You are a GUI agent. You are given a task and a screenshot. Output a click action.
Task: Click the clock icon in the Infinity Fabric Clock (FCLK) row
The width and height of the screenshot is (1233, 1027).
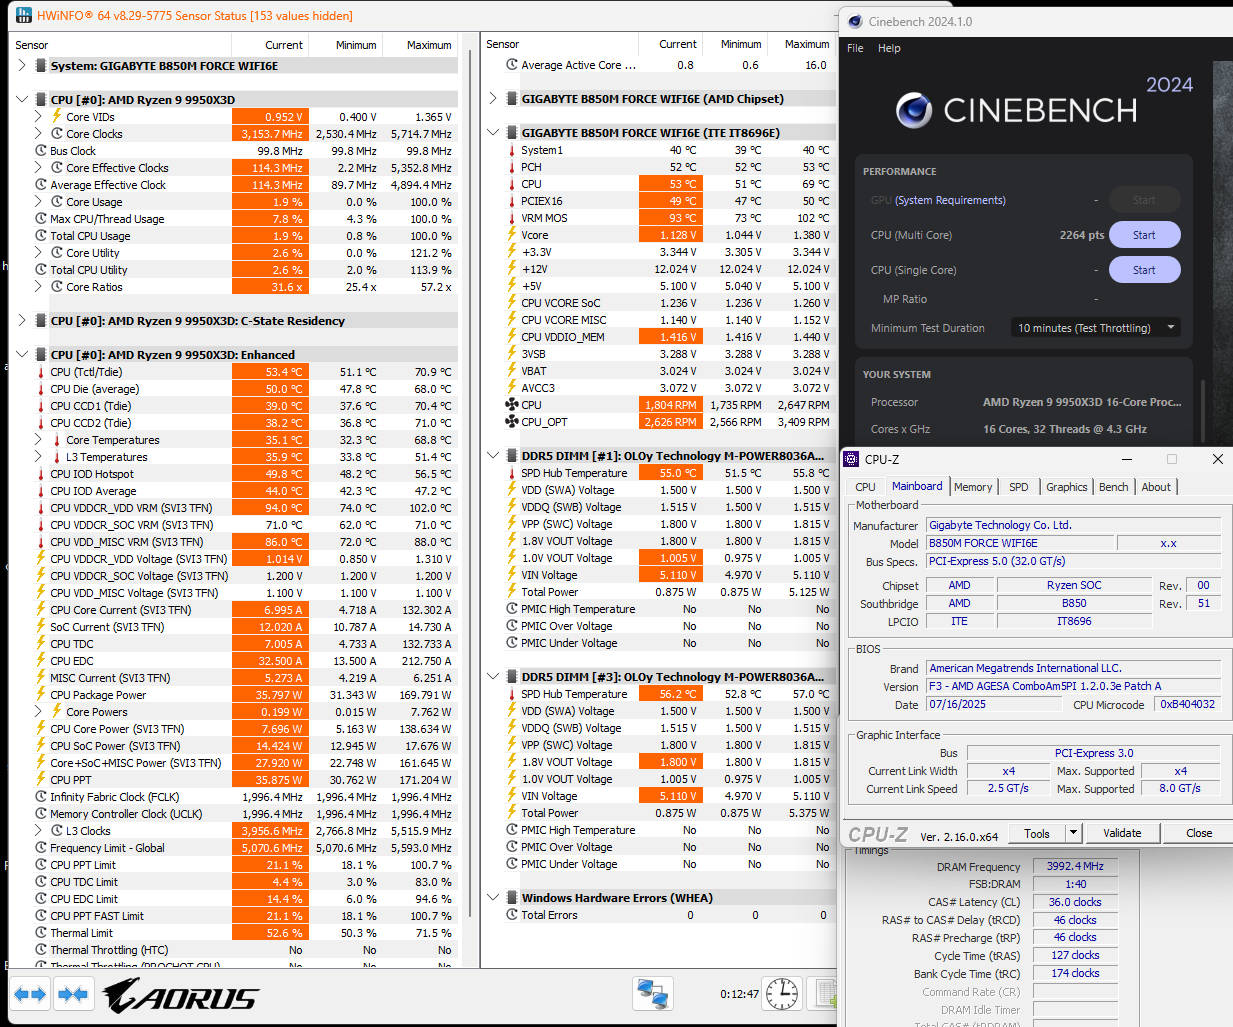click(x=41, y=797)
